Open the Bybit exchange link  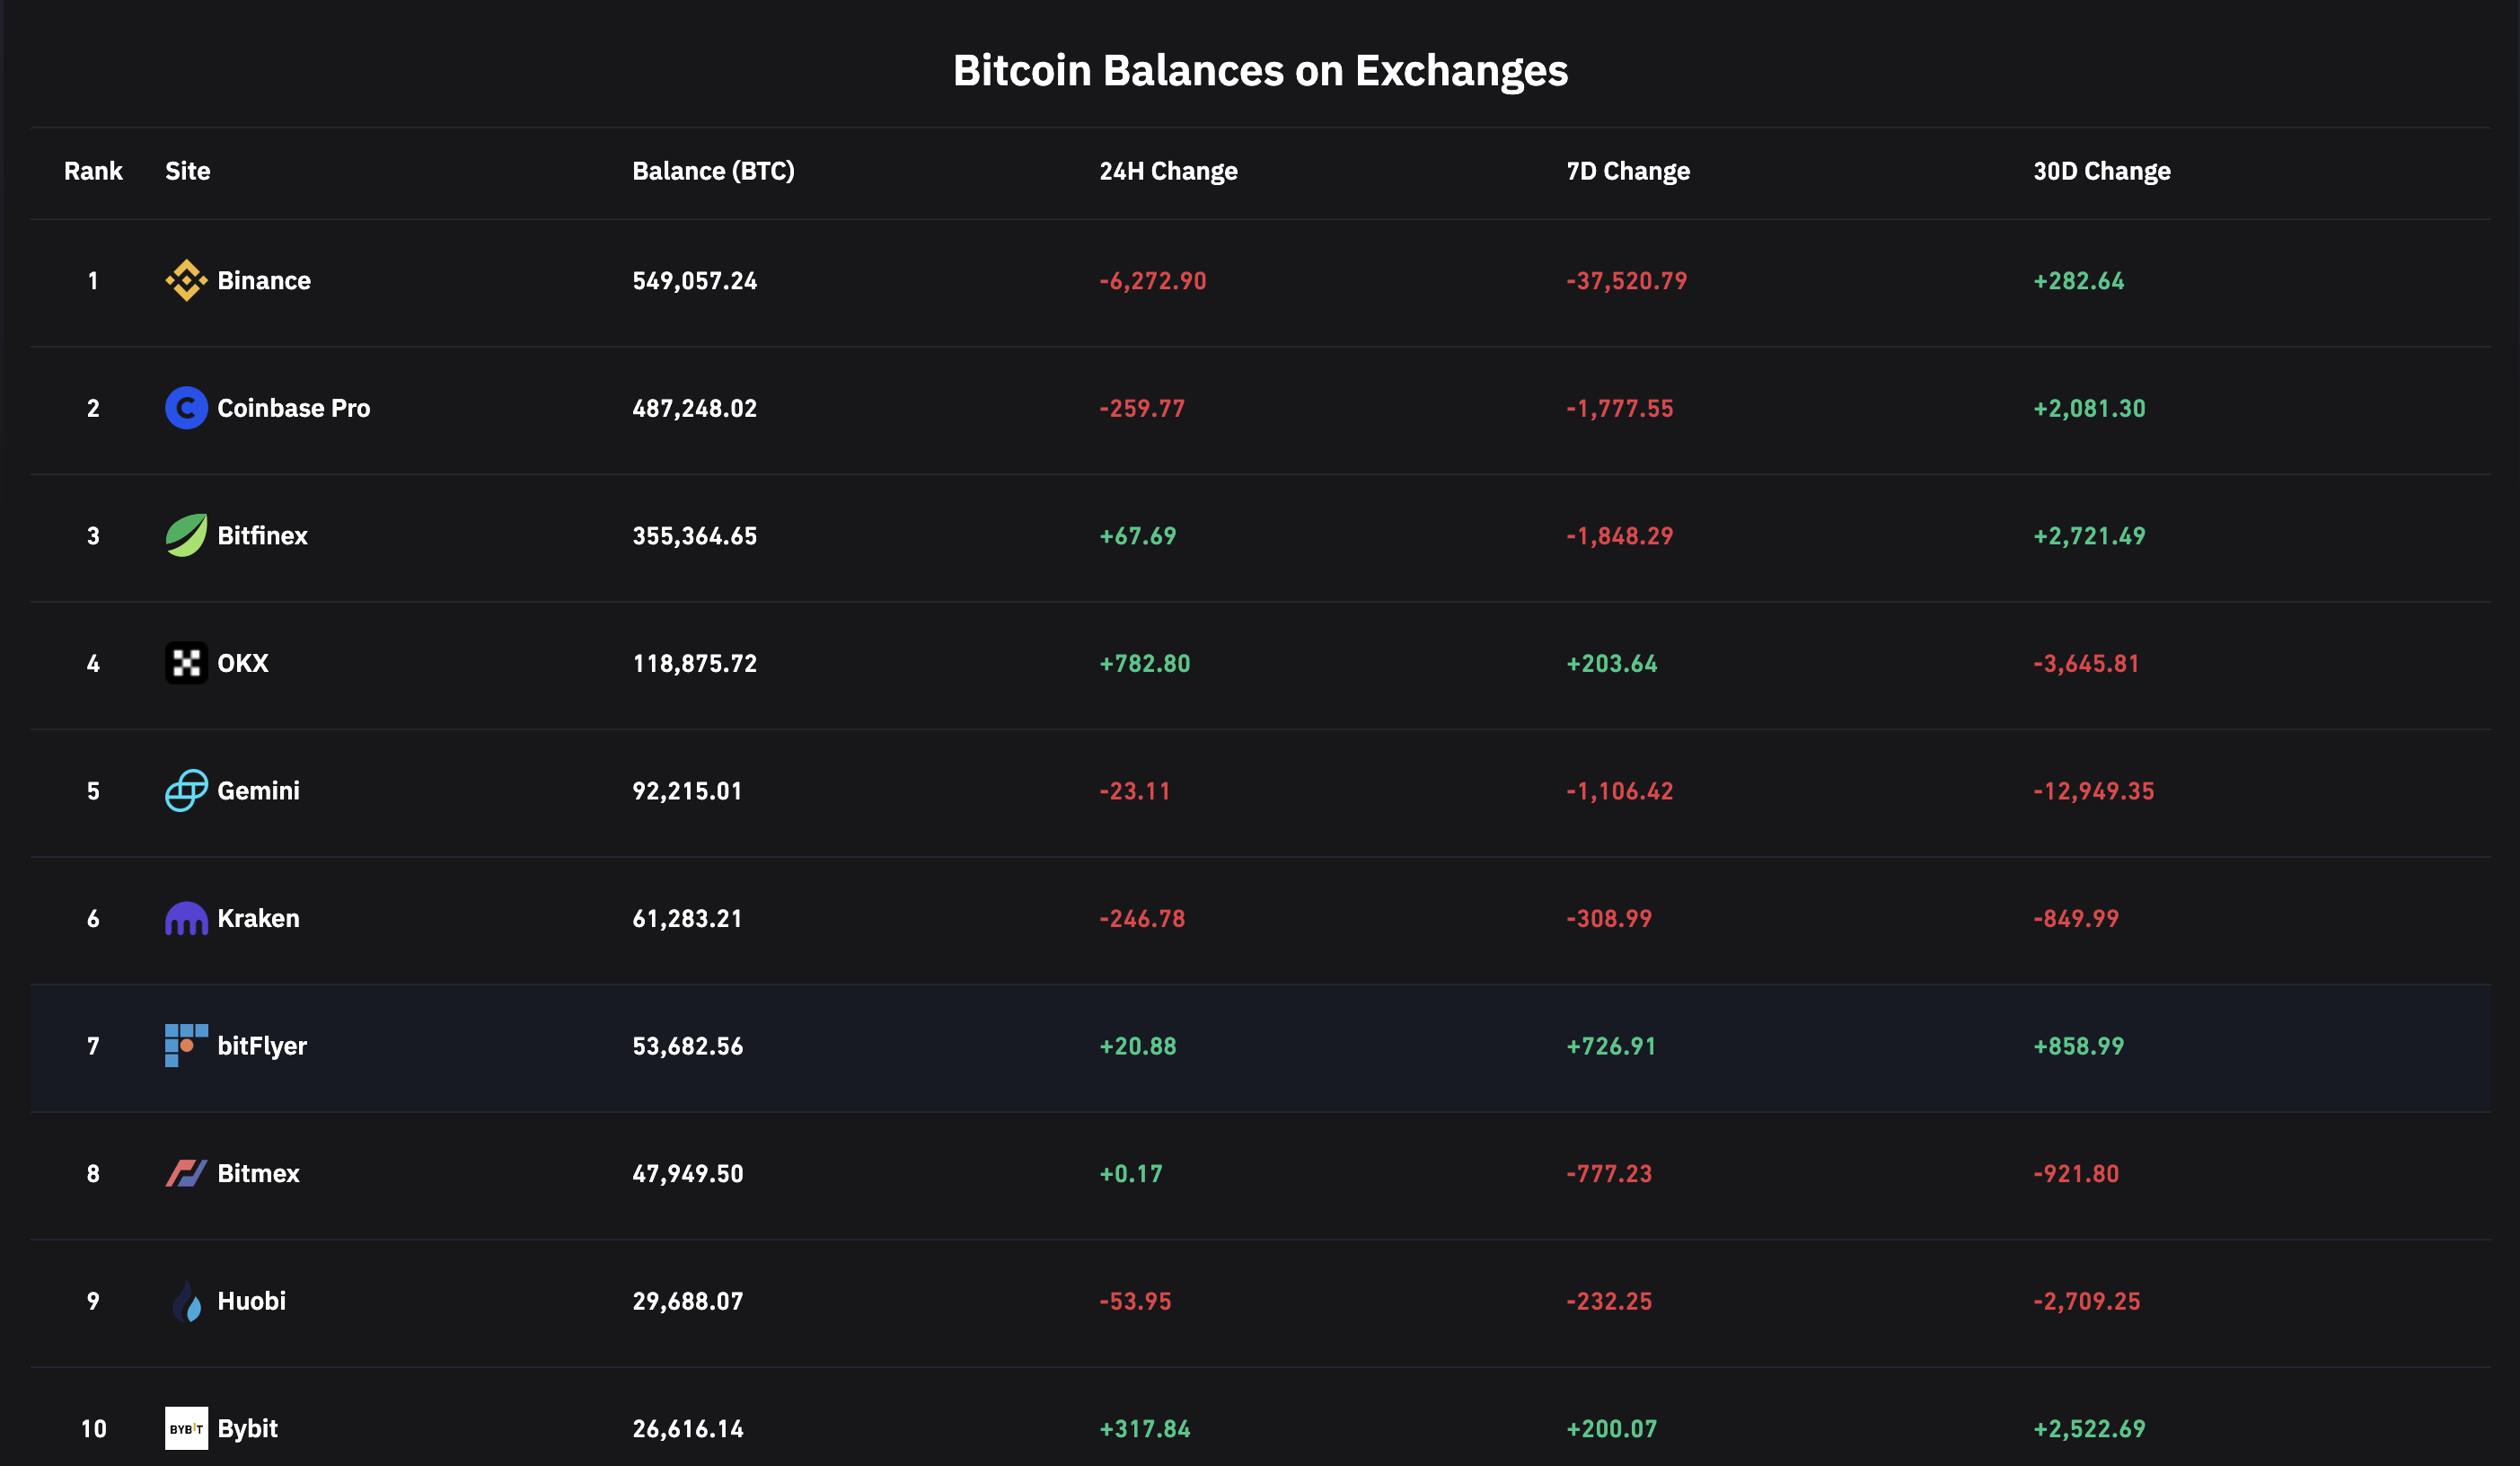(x=247, y=1429)
